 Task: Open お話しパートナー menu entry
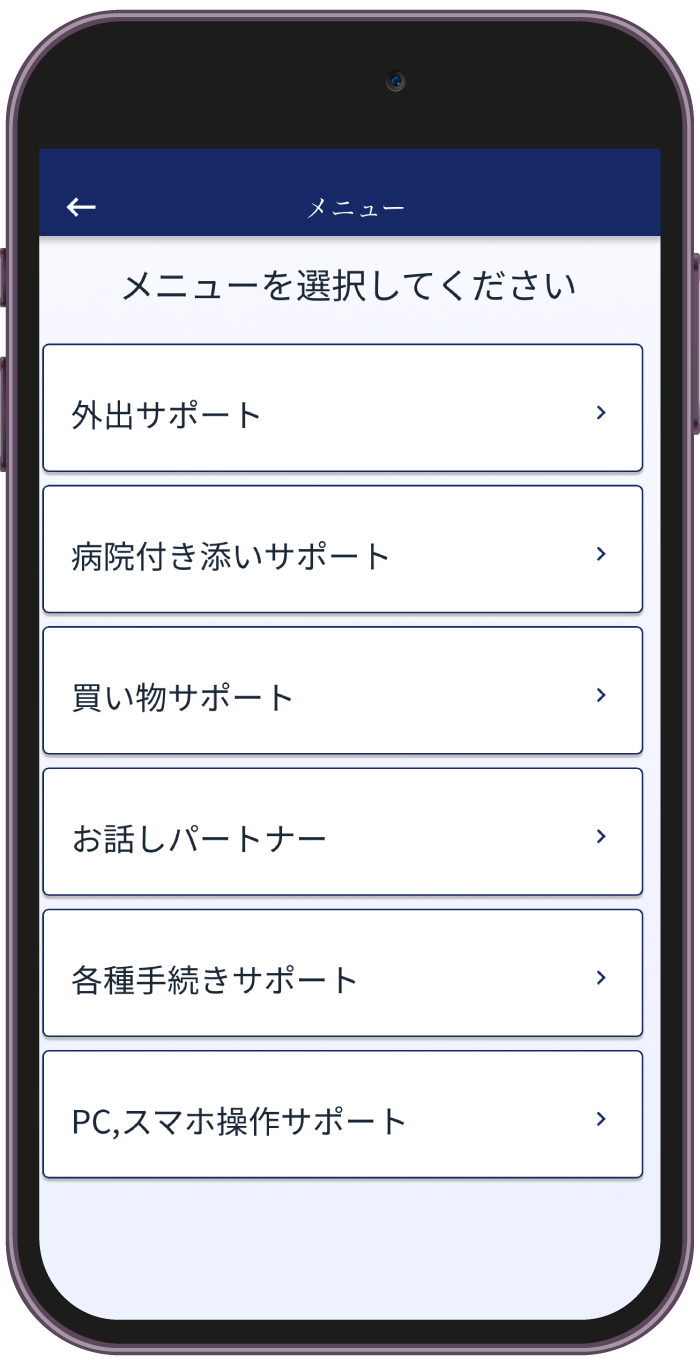coord(342,832)
